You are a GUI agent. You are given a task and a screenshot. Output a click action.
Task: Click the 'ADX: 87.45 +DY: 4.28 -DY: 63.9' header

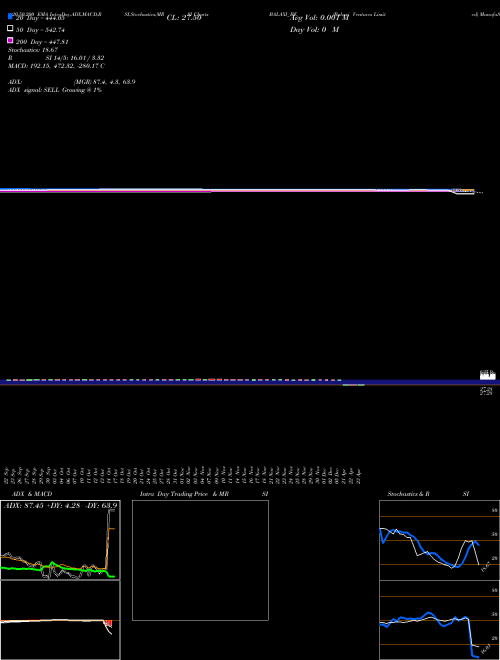[61, 505]
